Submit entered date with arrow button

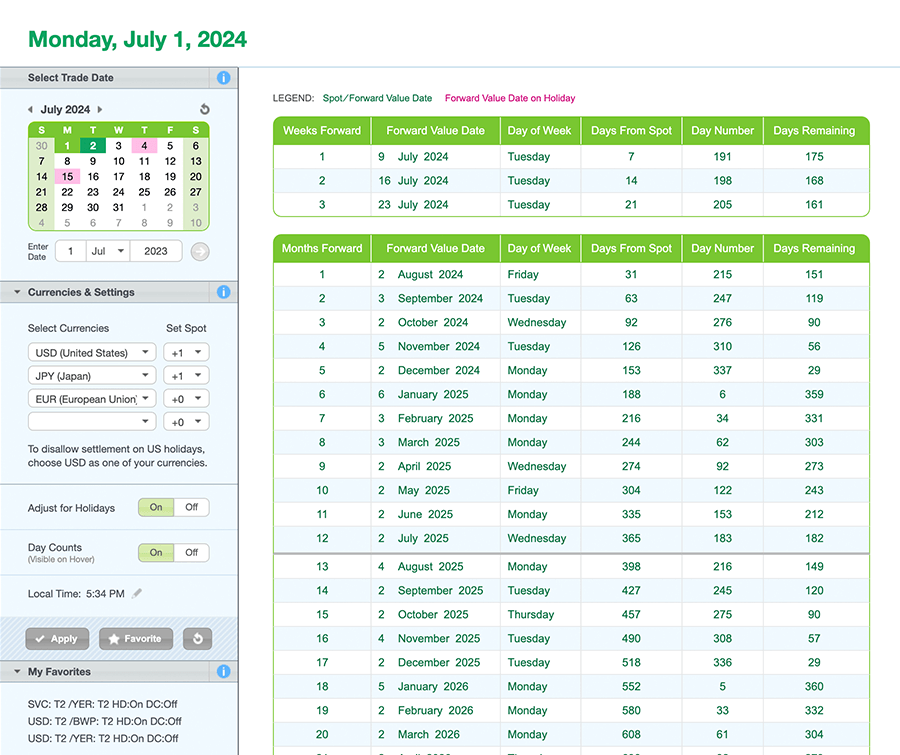point(200,251)
